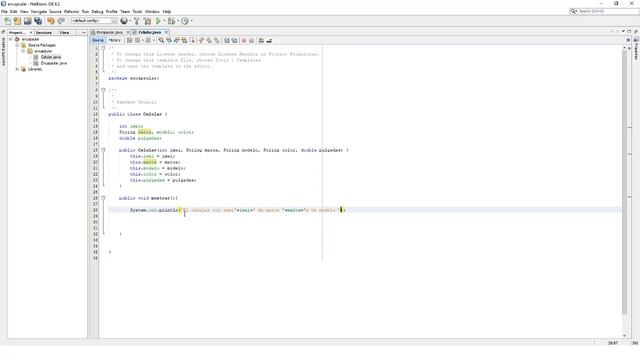
Task: Click the Profile Project clock icon
Action: (185, 21)
